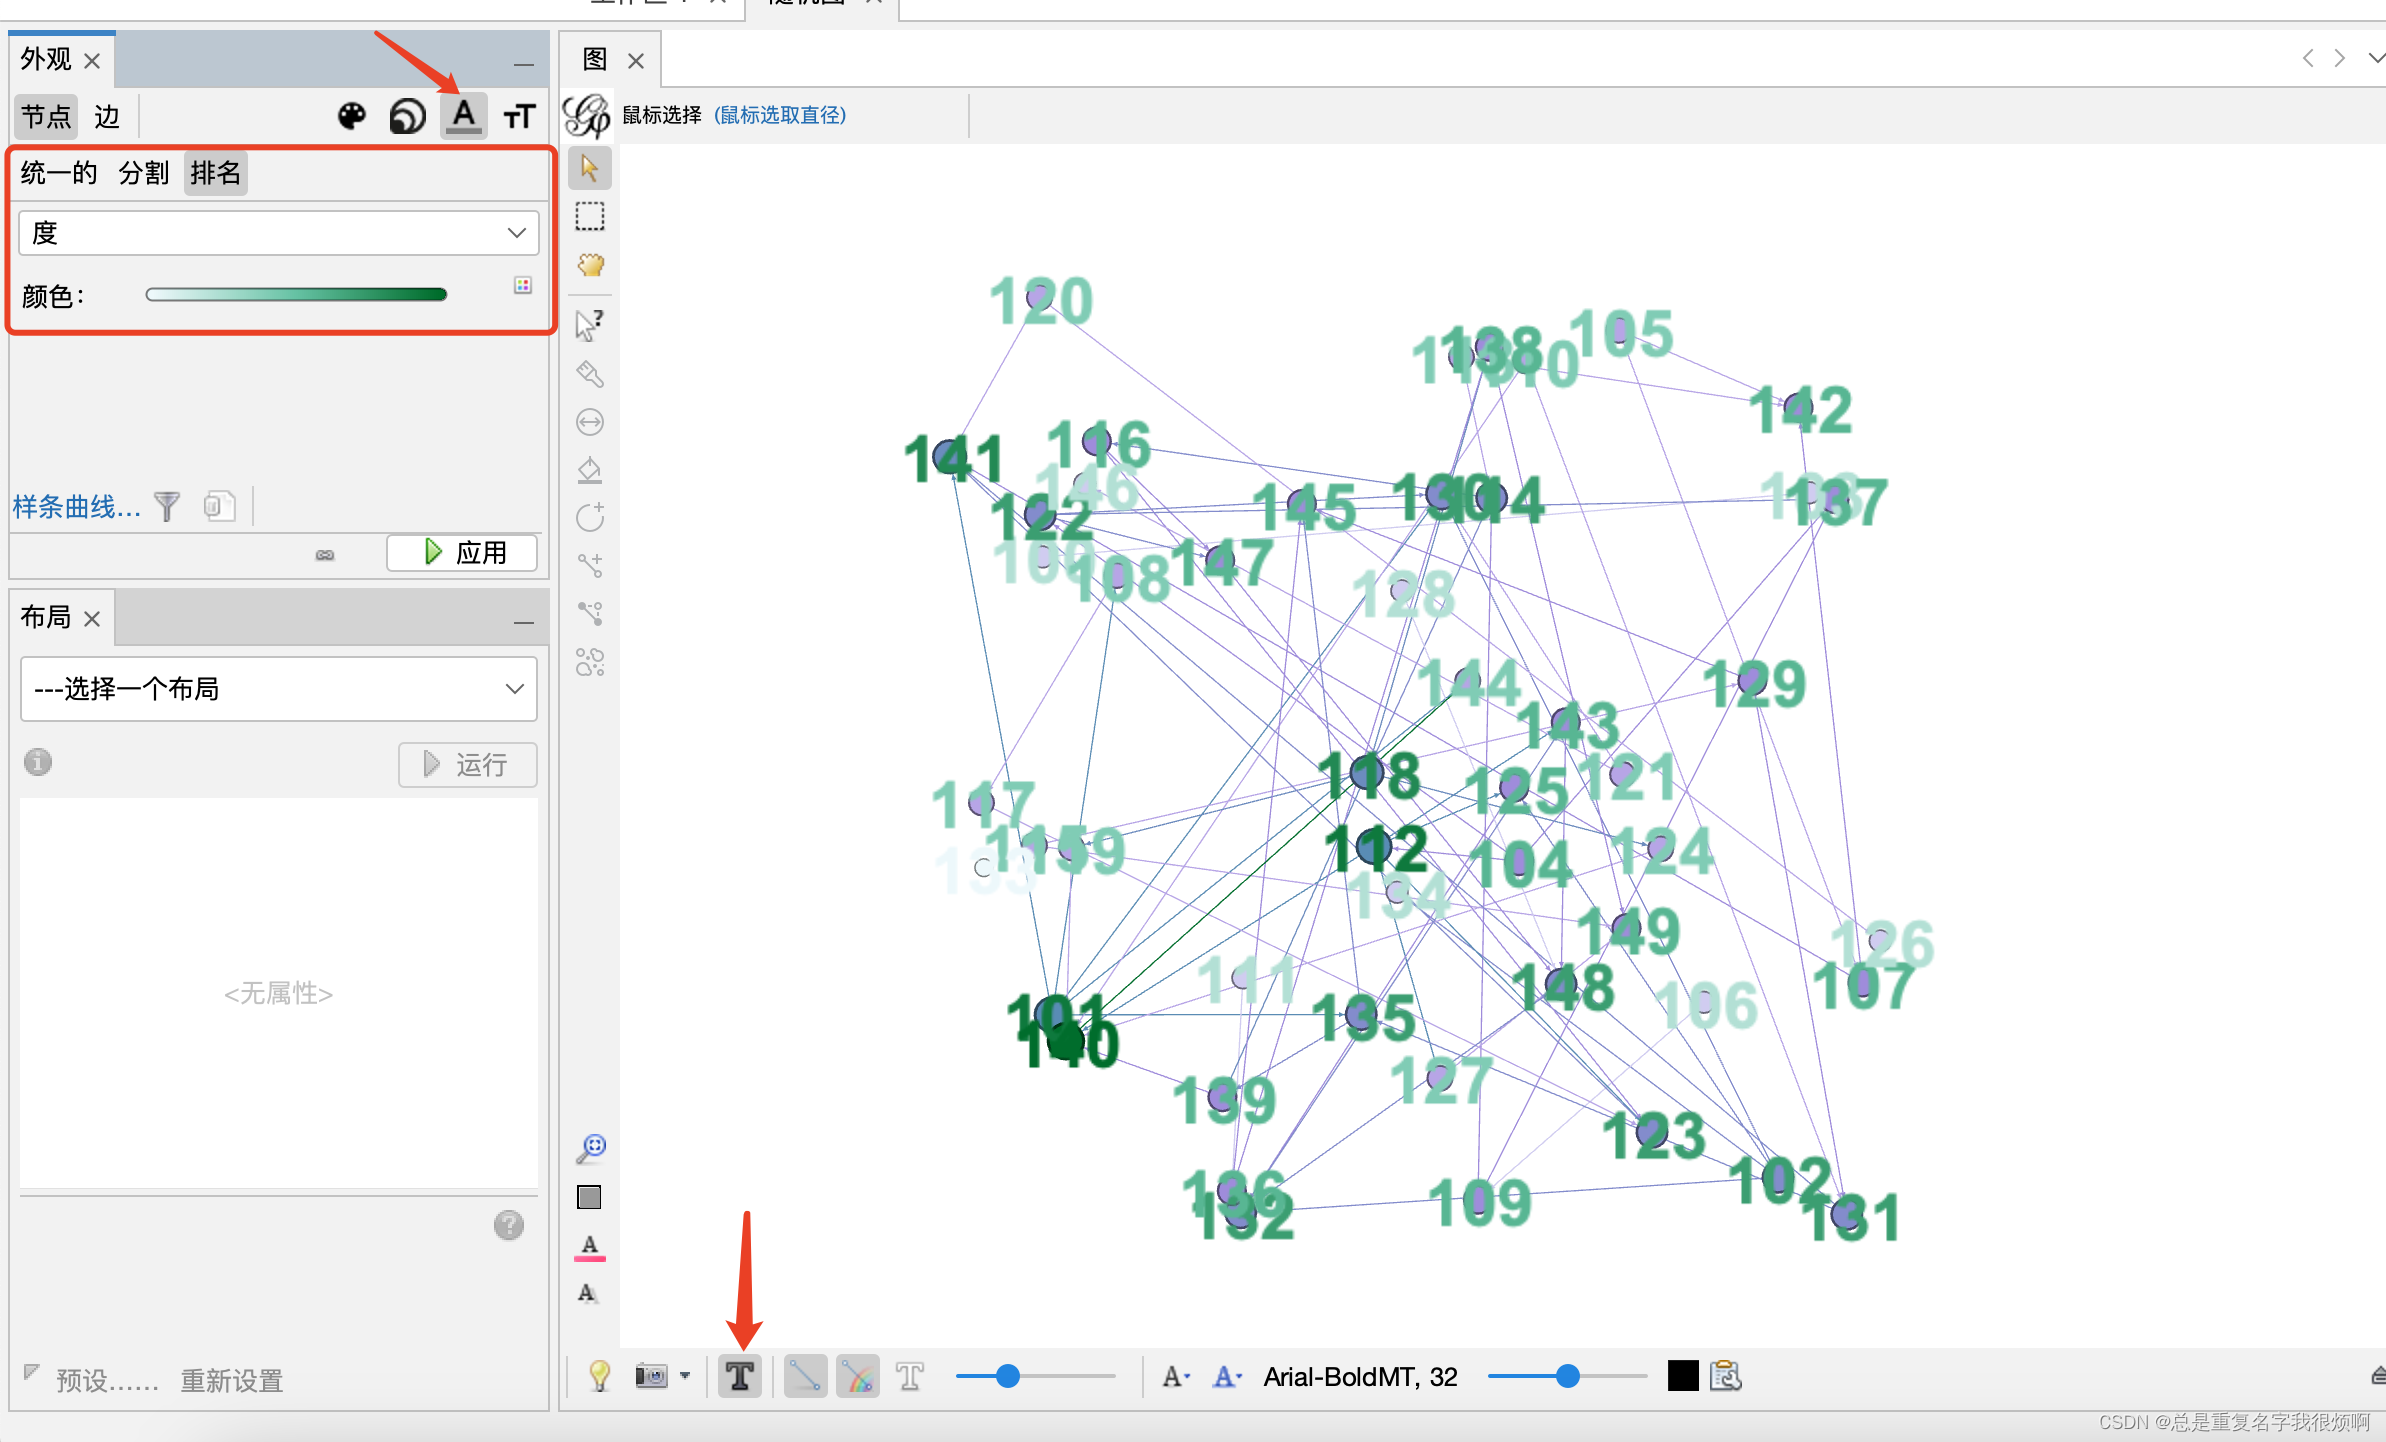Expand the 选择一个布局 layout dropdown

(278, 689)
